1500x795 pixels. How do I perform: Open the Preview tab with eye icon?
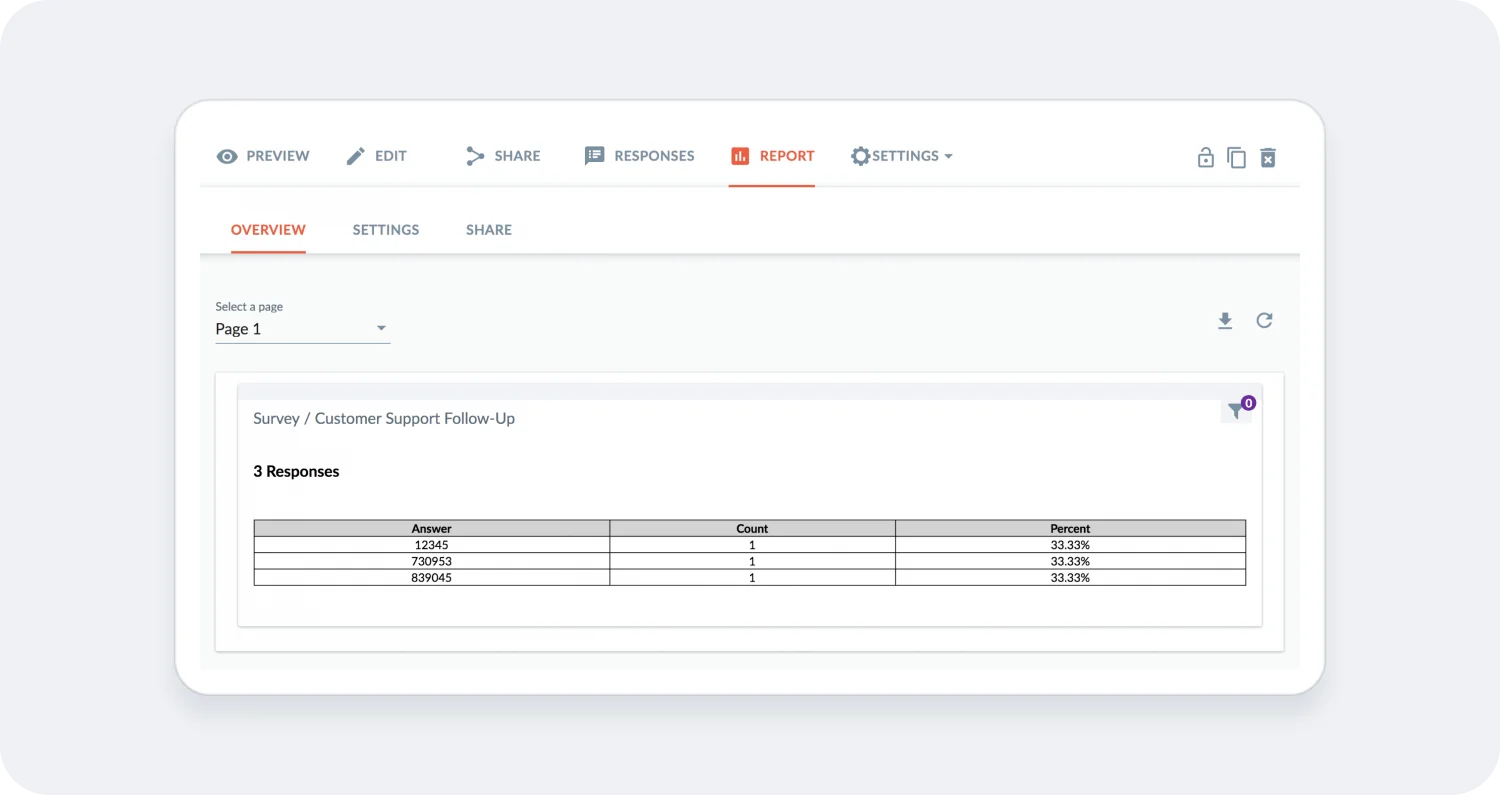263,156
